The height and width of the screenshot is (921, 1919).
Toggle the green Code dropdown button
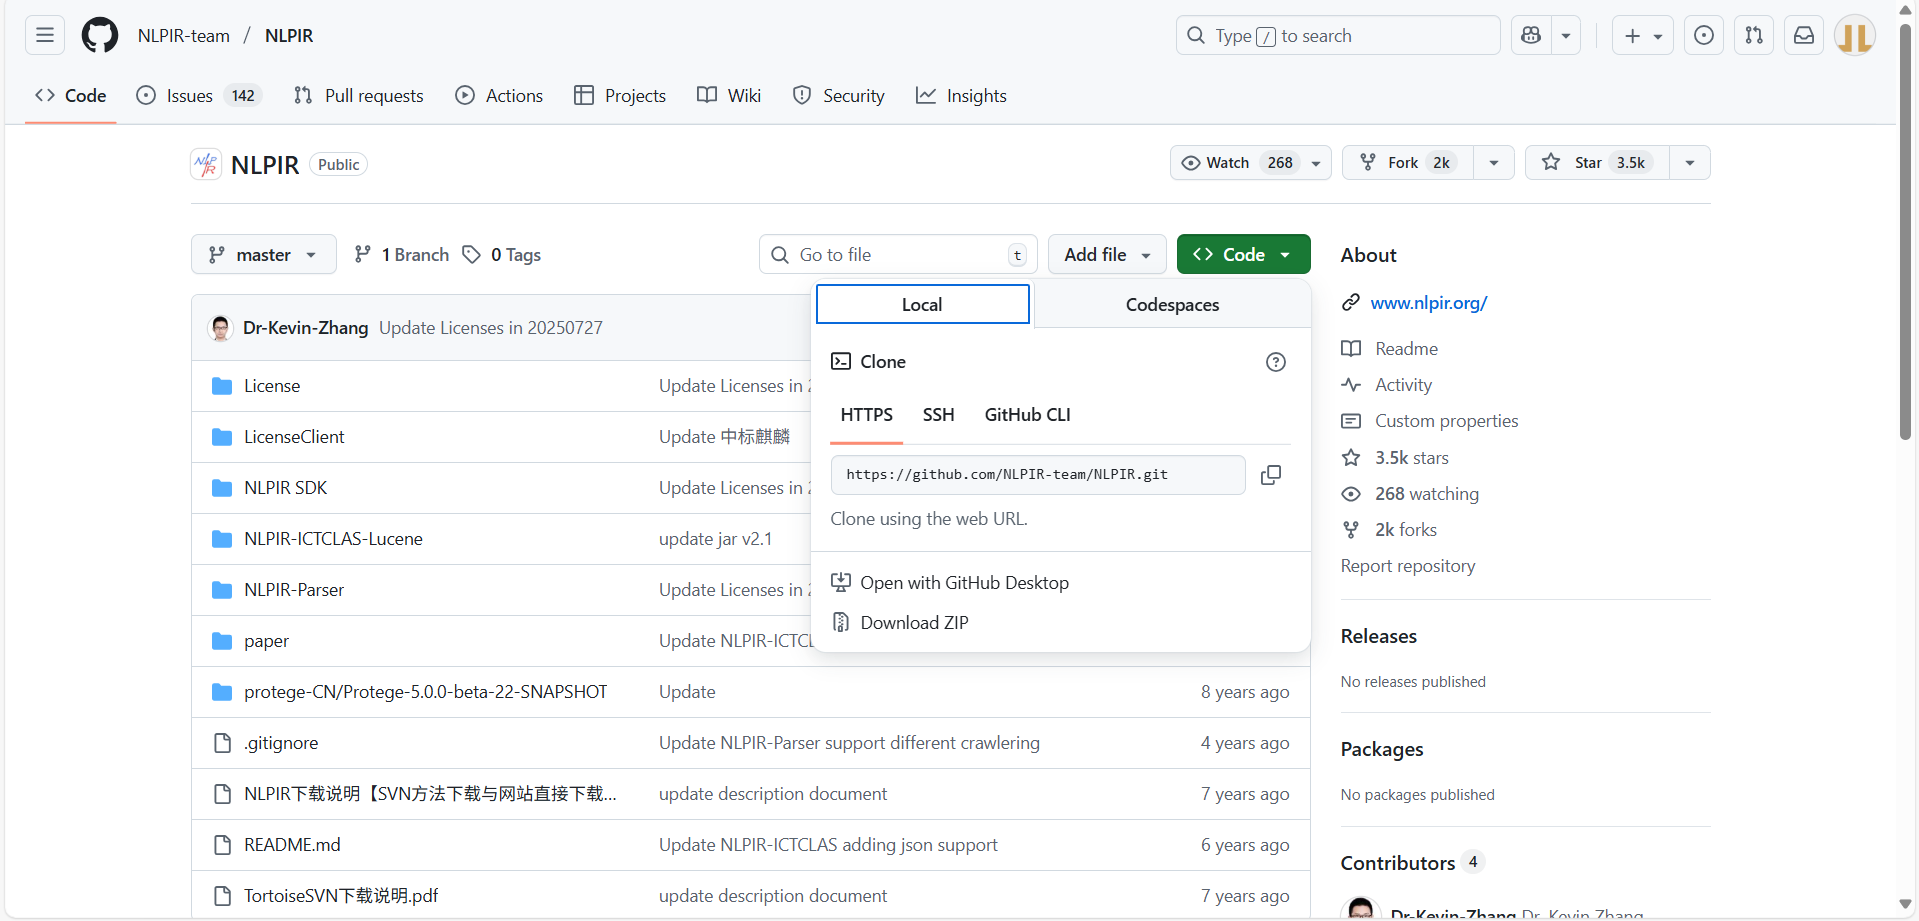click(1243, 255)
